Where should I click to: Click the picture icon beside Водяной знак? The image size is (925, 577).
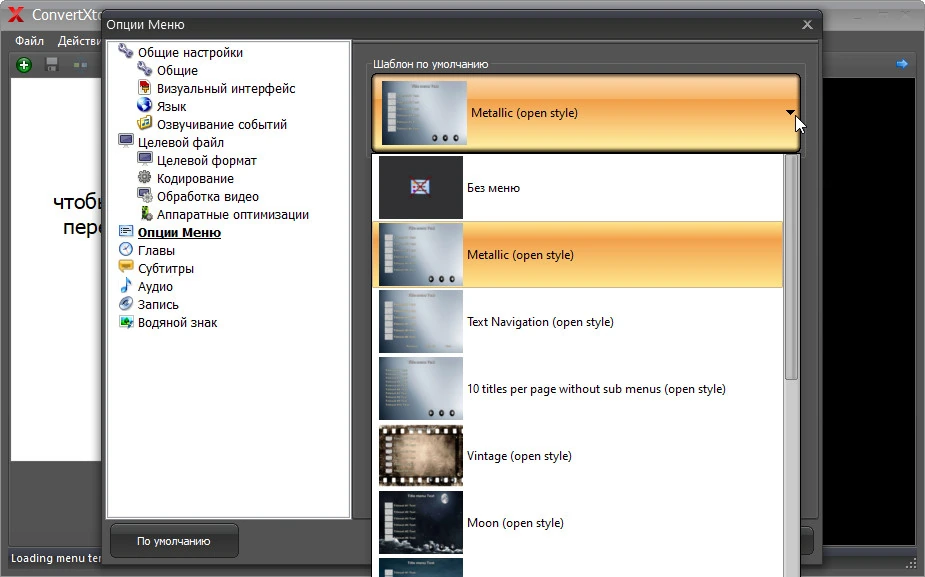click(x=126, y=322)
